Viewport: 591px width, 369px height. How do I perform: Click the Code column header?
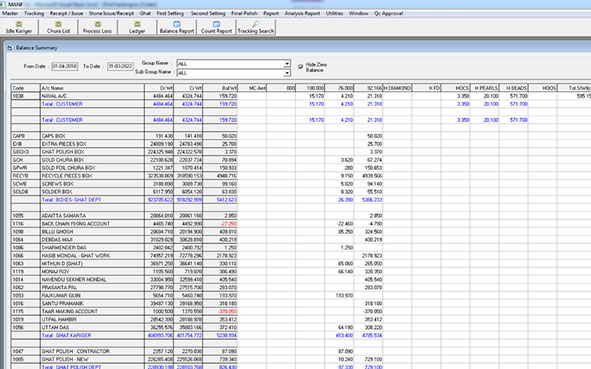coord(26,88)
